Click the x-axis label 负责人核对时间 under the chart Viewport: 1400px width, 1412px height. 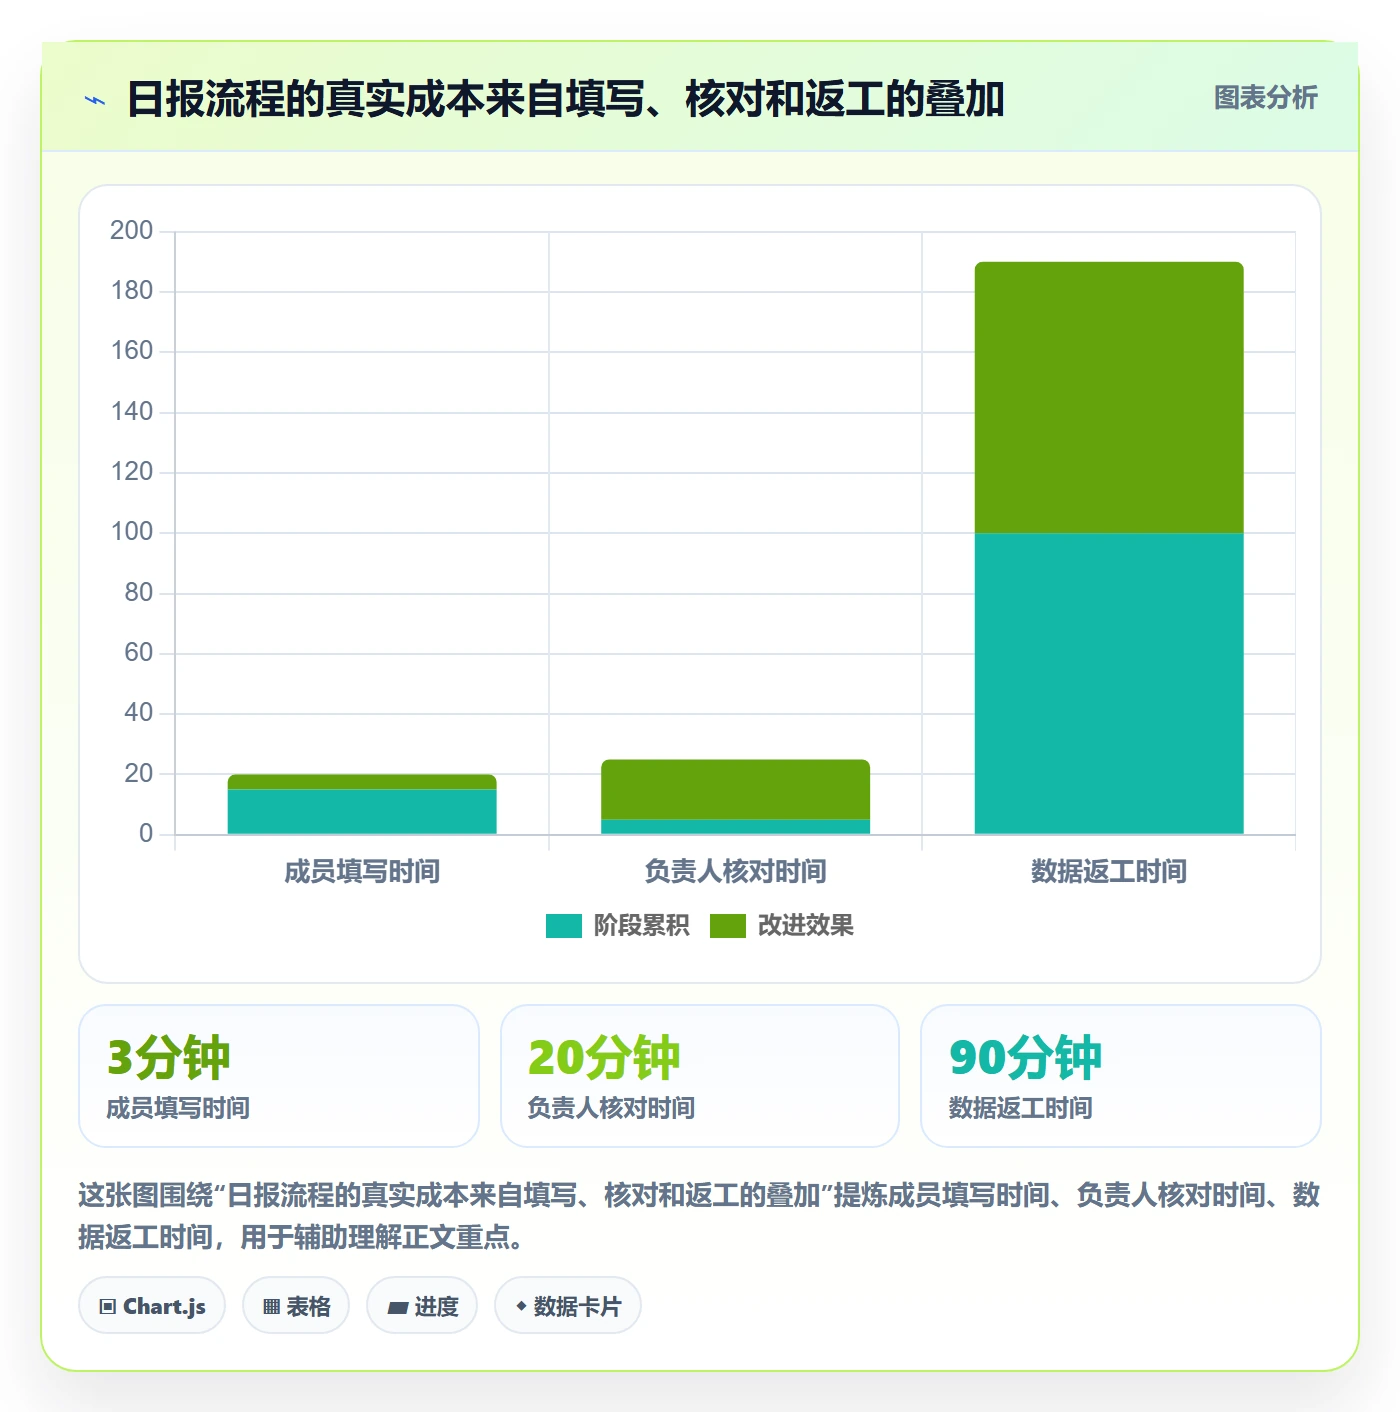tap(735, 872)
